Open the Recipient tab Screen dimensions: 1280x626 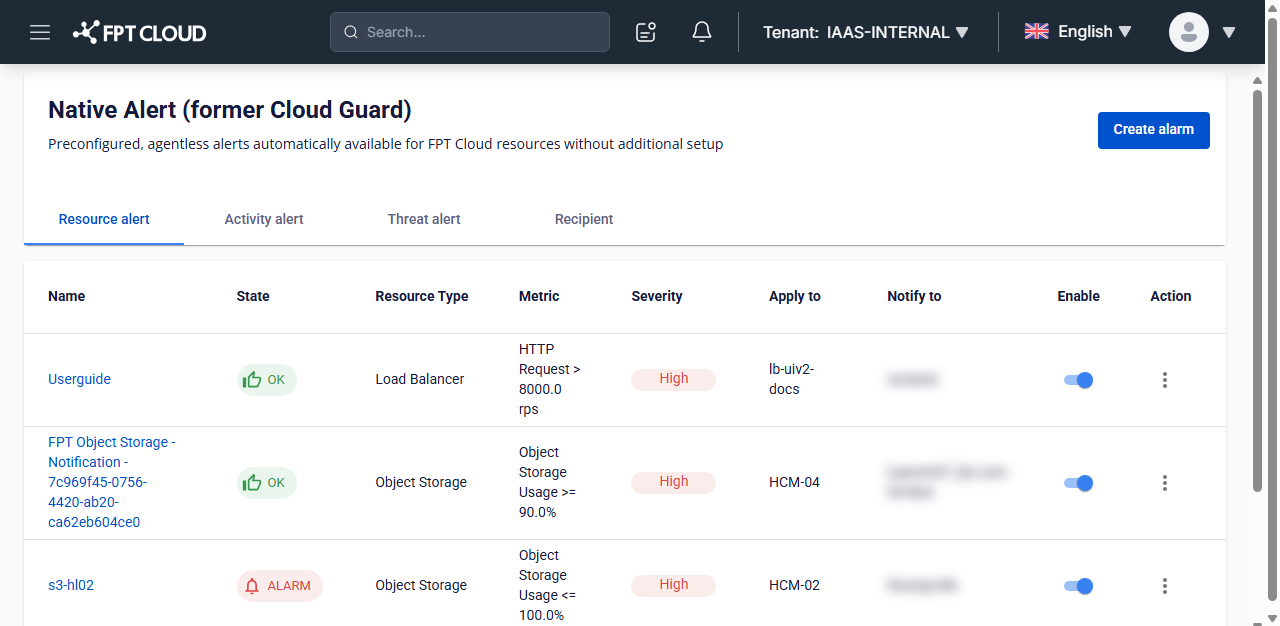584,219
